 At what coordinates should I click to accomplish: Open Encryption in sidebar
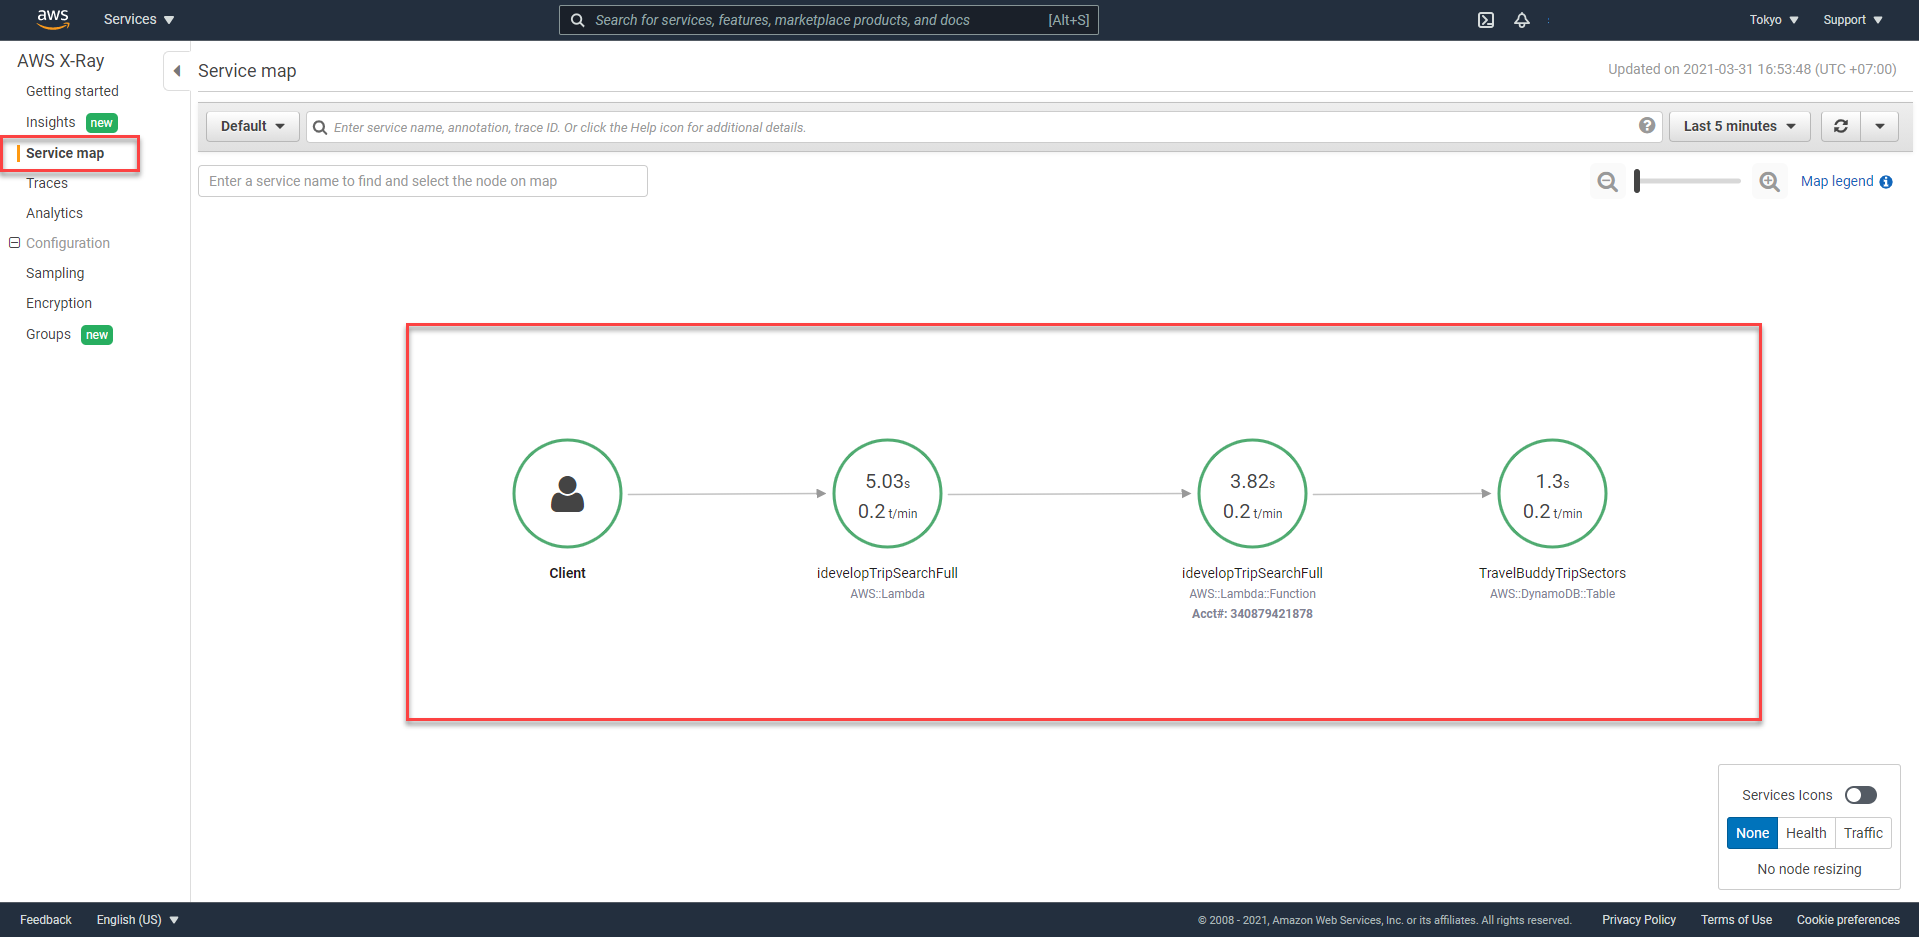(x=59, y=303)
